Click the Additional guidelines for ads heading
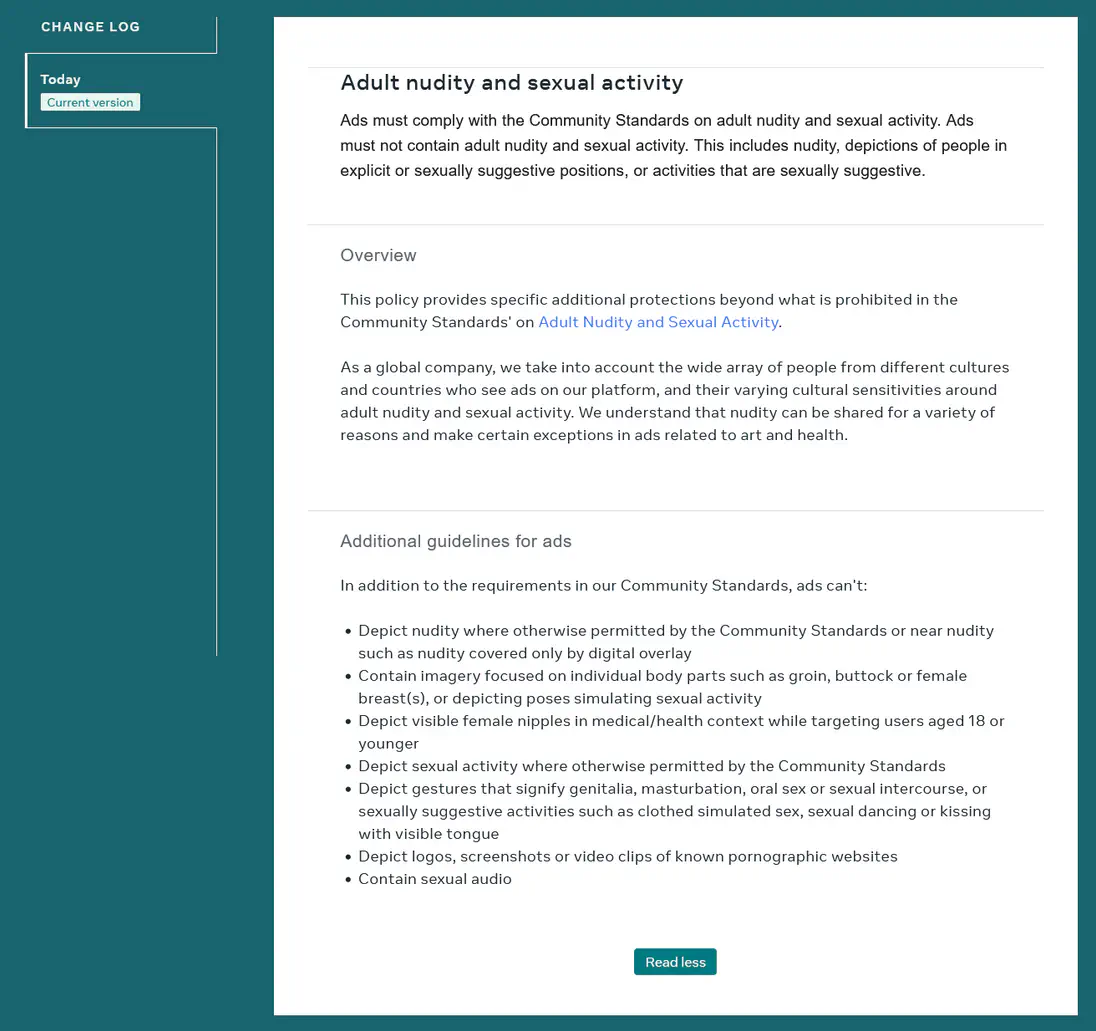 tap(455, 541)
